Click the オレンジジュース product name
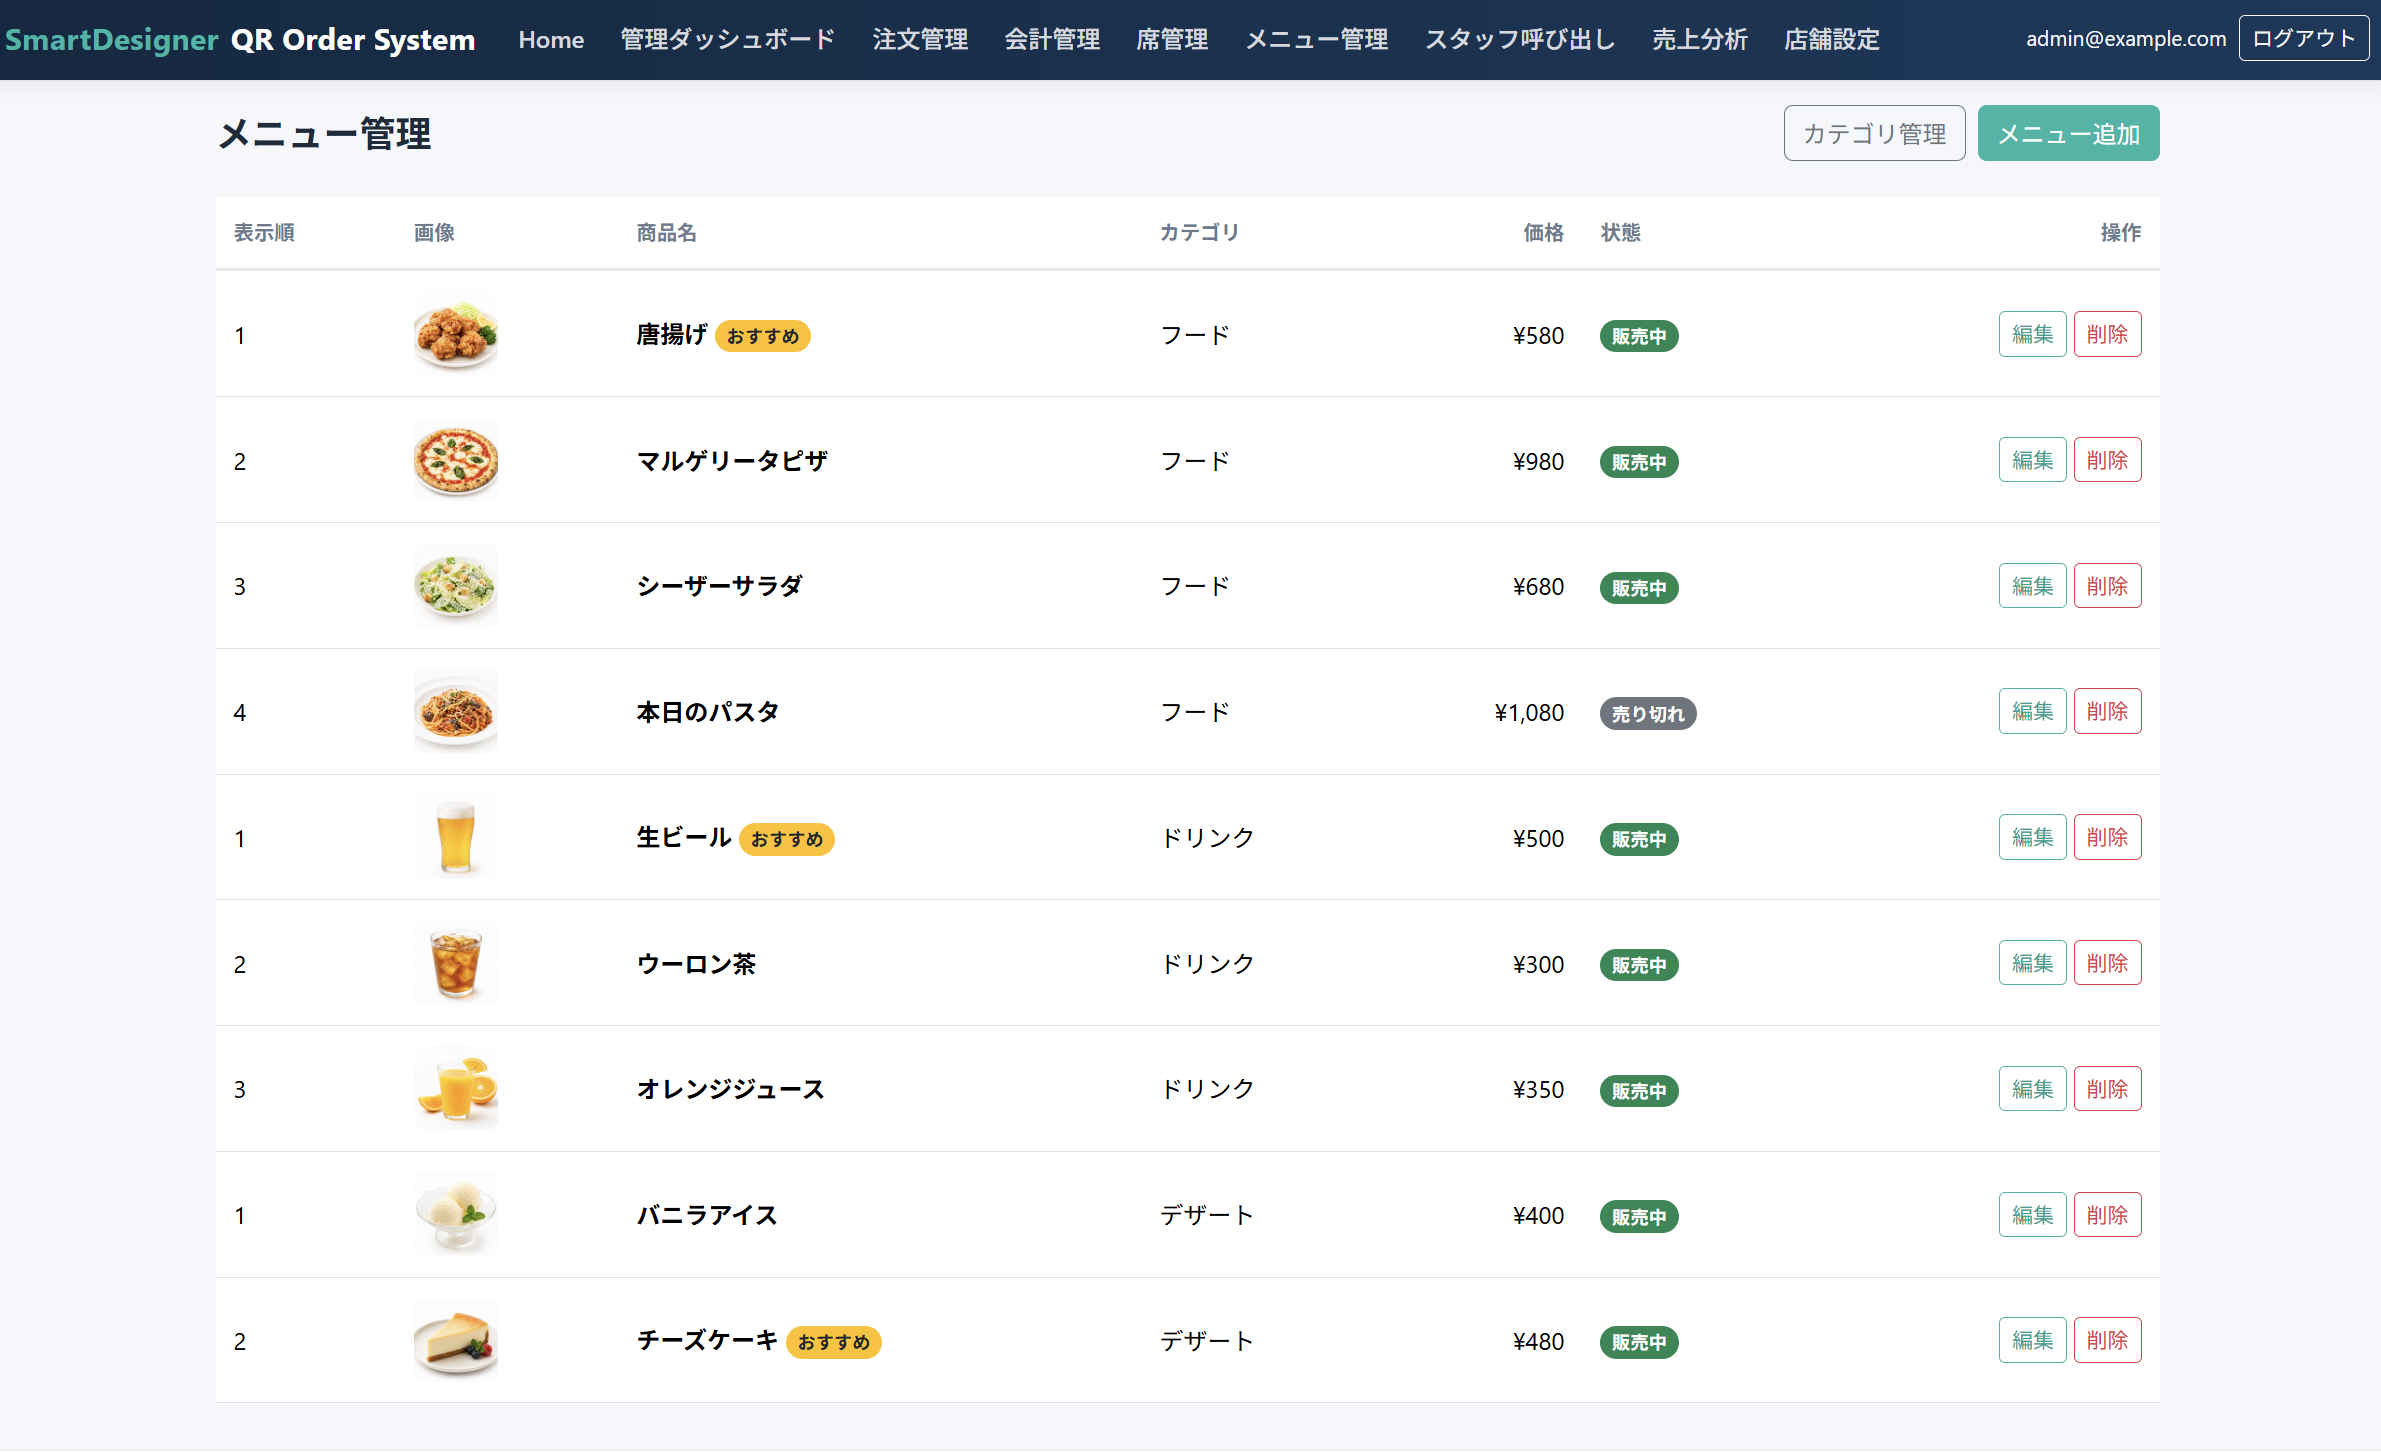2381x1455 pixels. pyautogui.click(x=731, y=1089)
